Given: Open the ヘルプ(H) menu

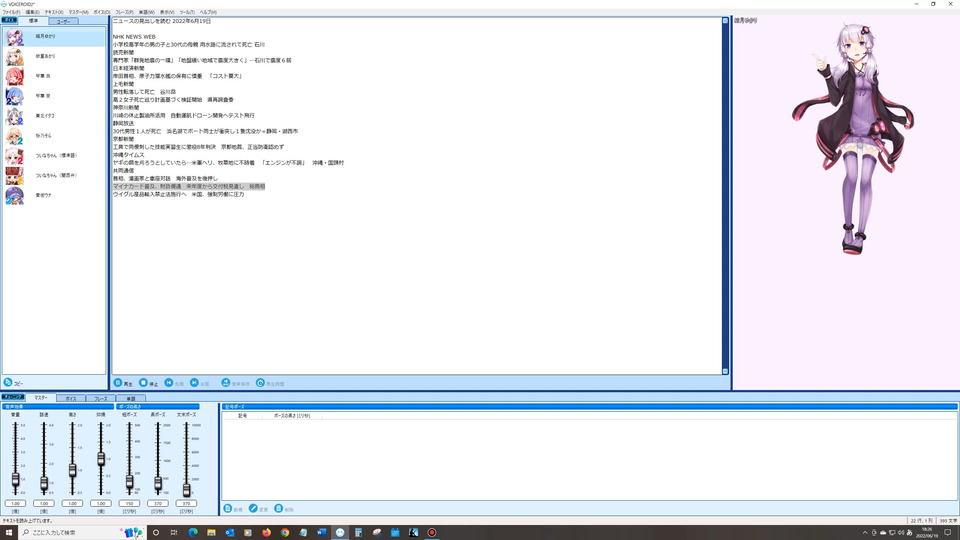Looking at the screenshot, I should coord(208,12).
